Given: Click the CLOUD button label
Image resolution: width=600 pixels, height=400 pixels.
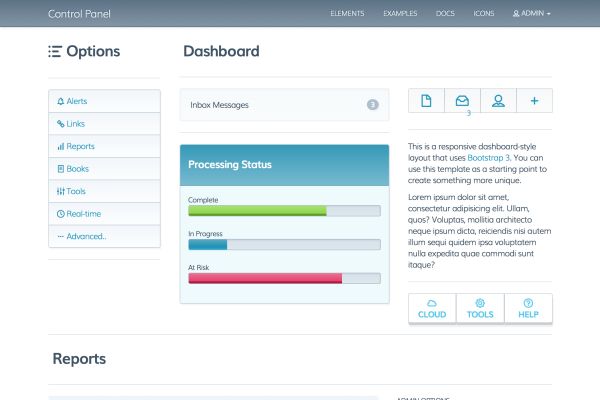Looking at the screenshot, I should coord(432,315).
